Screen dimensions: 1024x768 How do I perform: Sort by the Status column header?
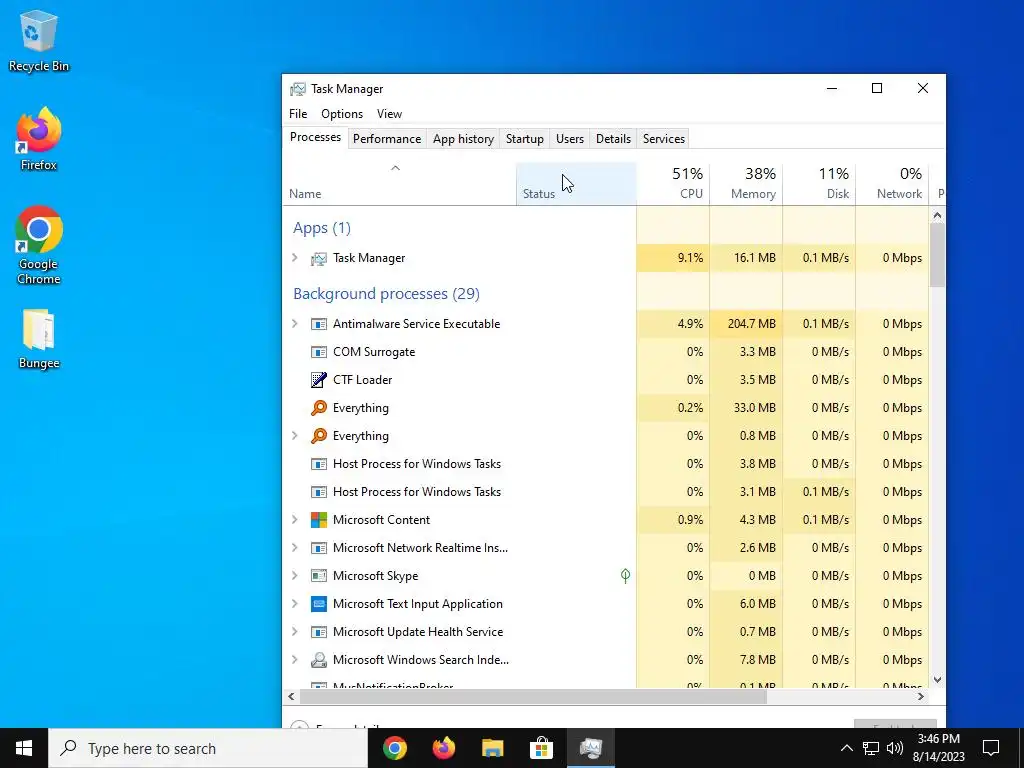point(576,184)
